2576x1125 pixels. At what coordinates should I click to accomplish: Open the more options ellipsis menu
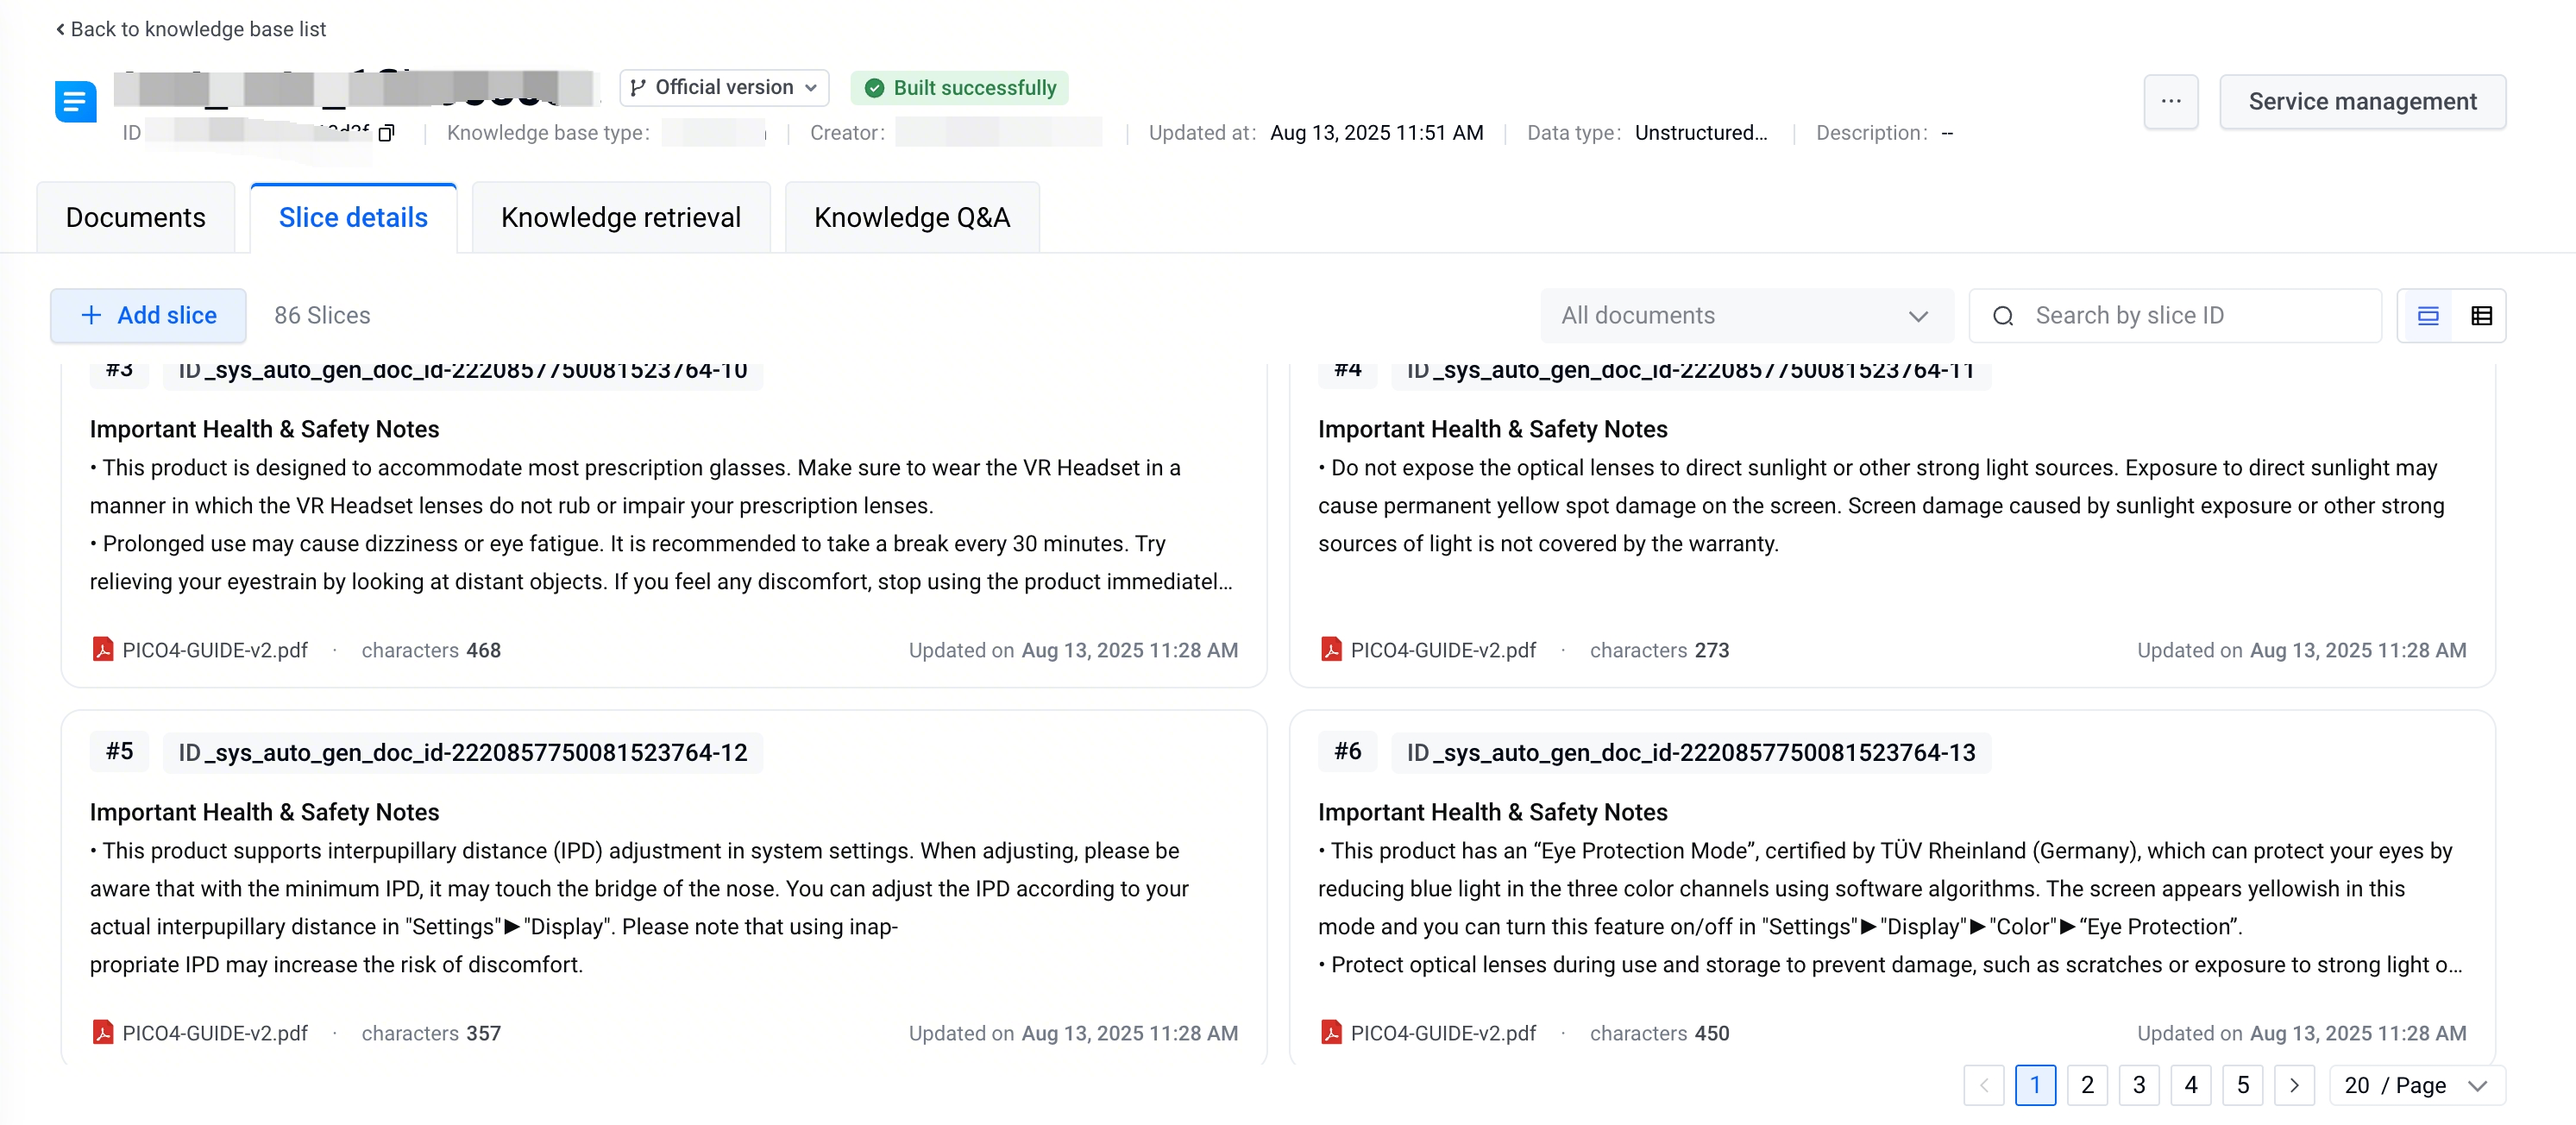pos(2170,101)
